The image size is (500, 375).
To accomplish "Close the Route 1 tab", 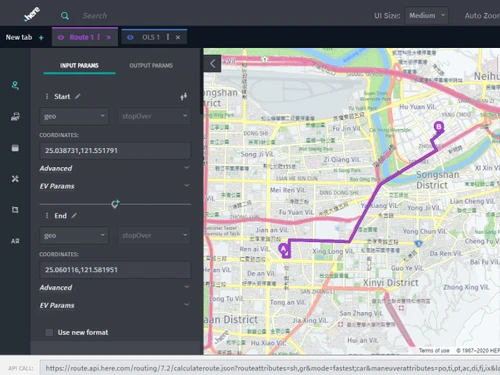I will (x=109, y=37).
